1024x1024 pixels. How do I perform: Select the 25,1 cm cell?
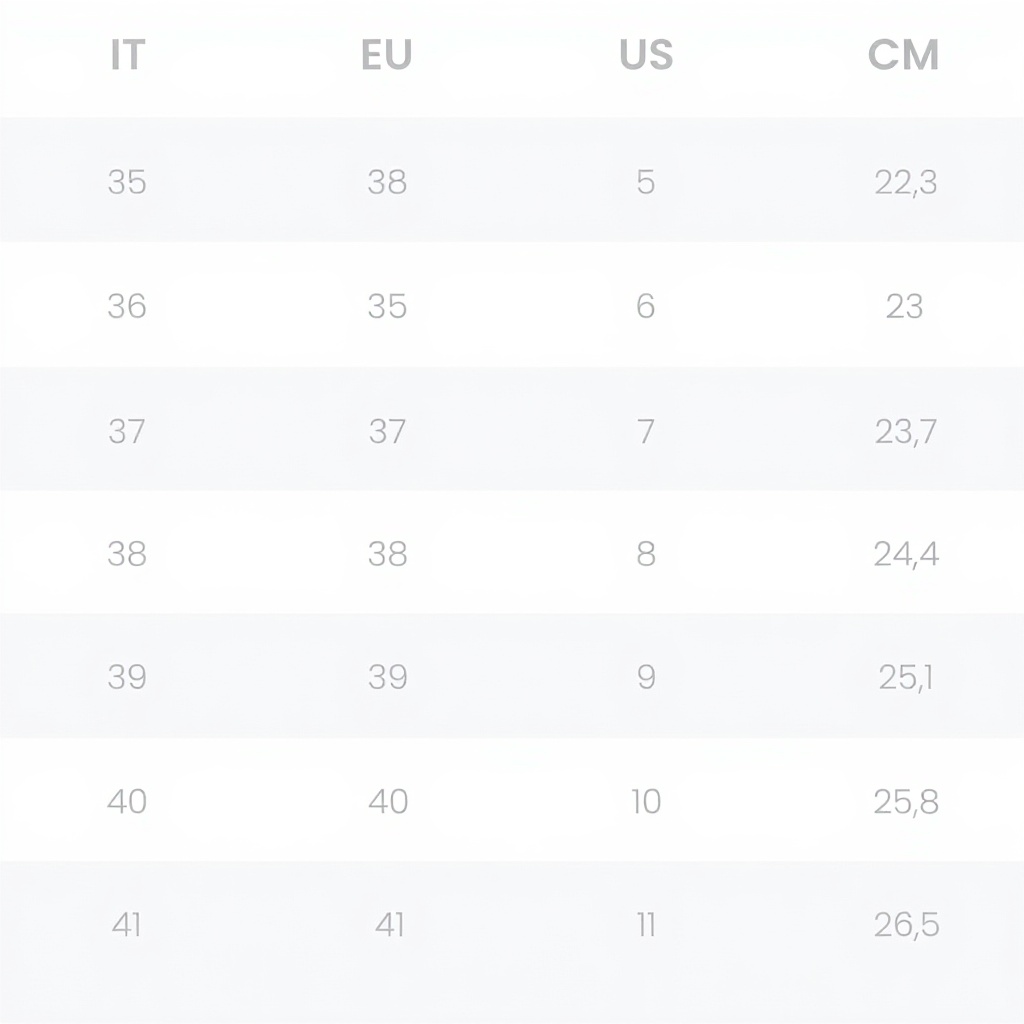click(x=905, y=677)
